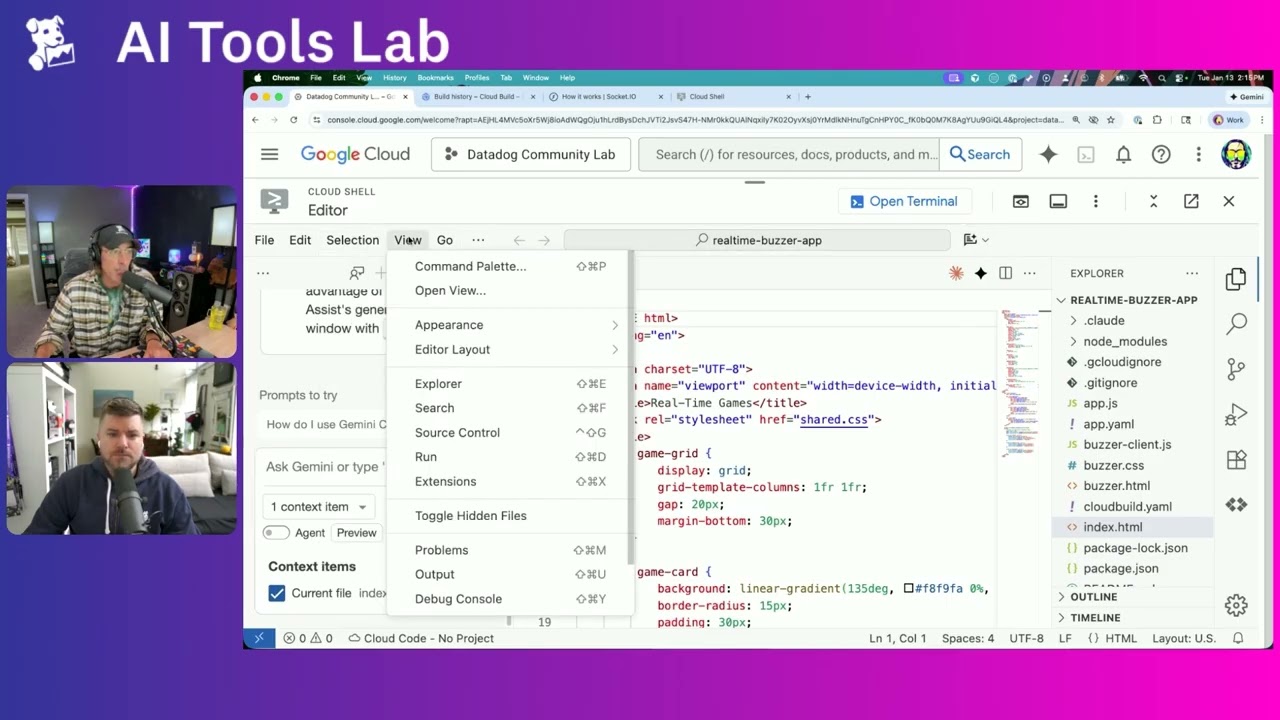Click the HTML language mode in status bar

pos(1112,638)
